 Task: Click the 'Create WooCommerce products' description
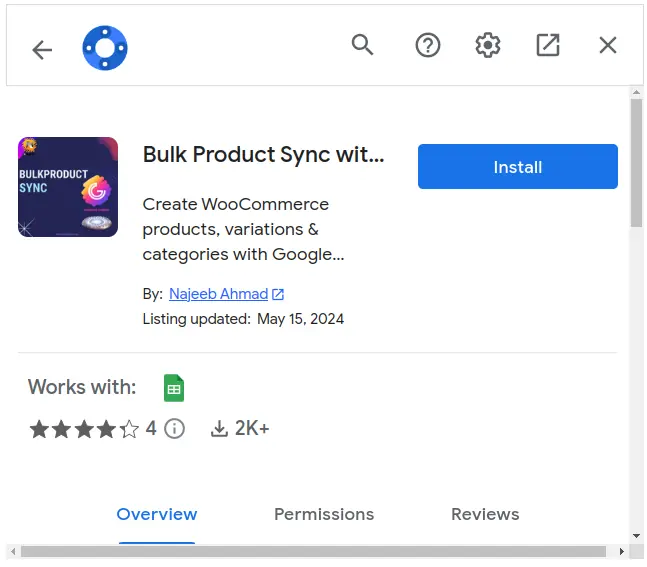point(243,229)
